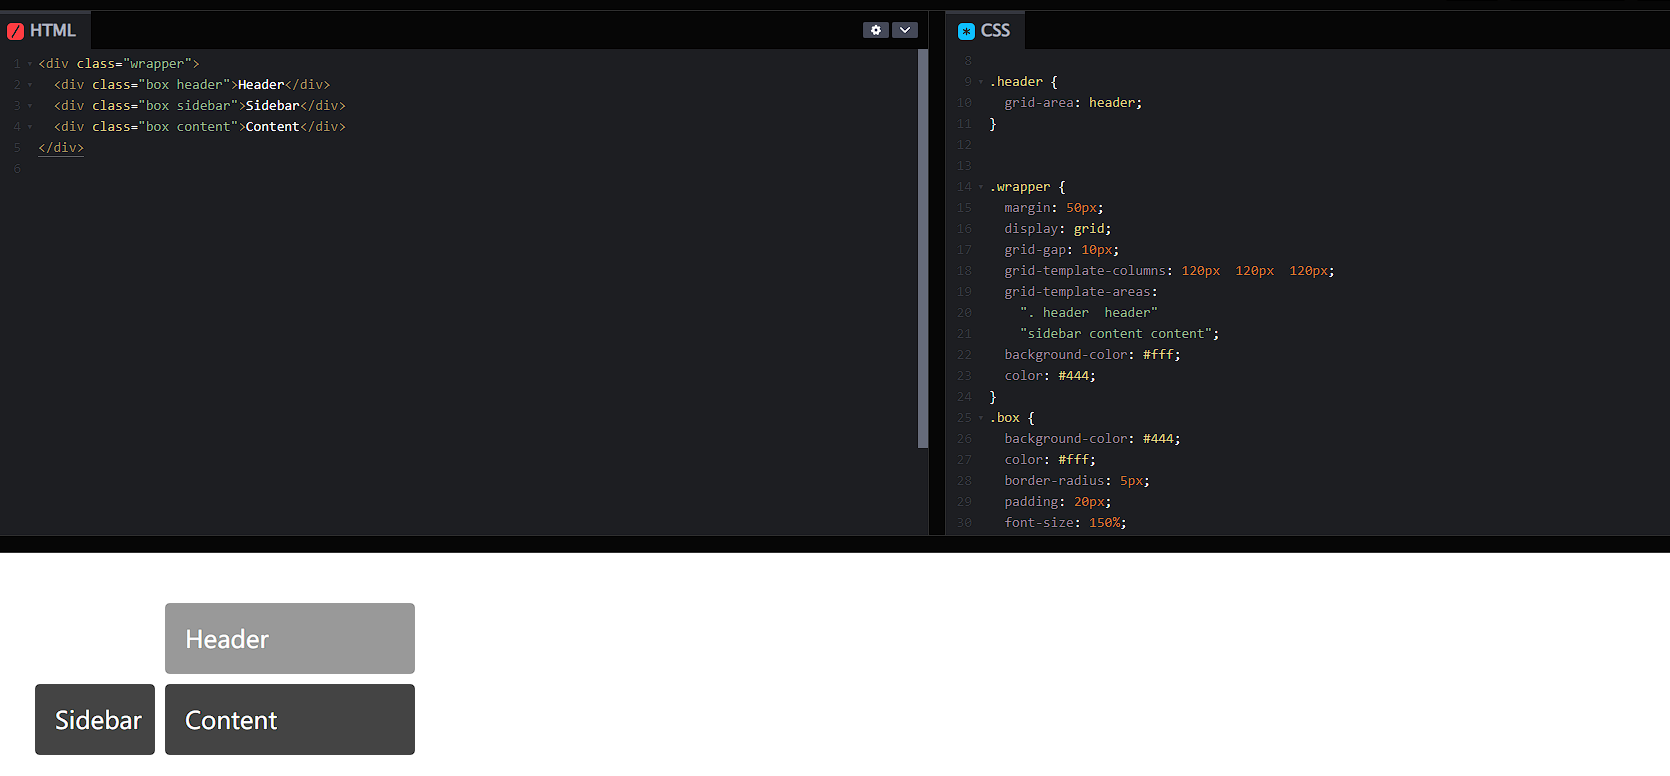Click "background-color: #444;" in .box
This screenshot has width=1670, height=776.
click(1092, 439)
